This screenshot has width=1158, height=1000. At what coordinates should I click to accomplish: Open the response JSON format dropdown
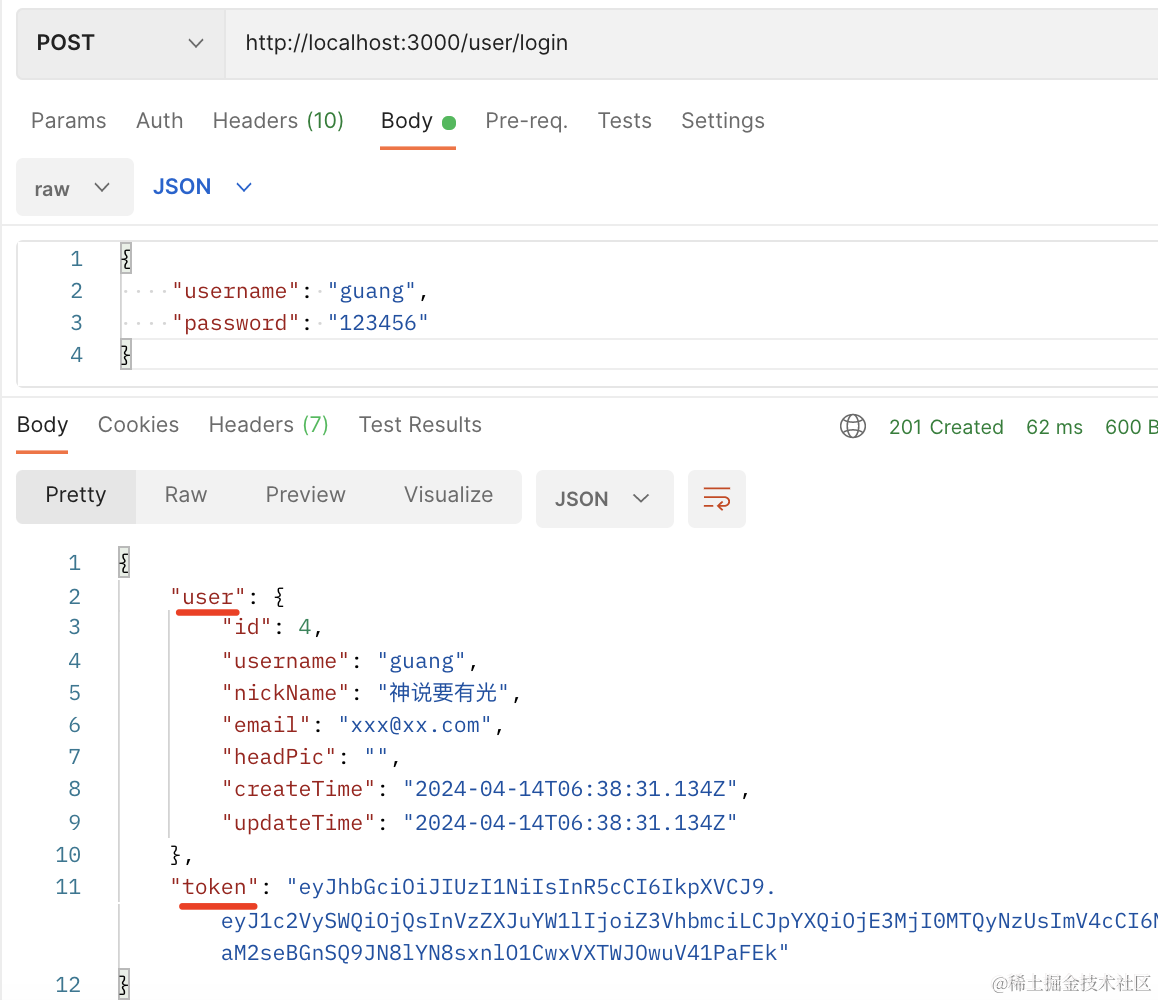click(604, 498)
